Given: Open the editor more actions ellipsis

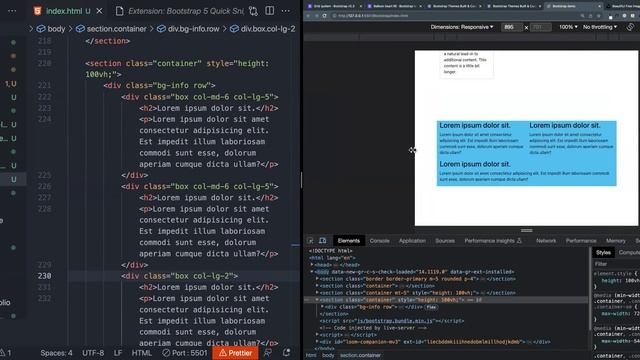Looking at the screenshot, I should pyautogui.click(x=285, y=11).
